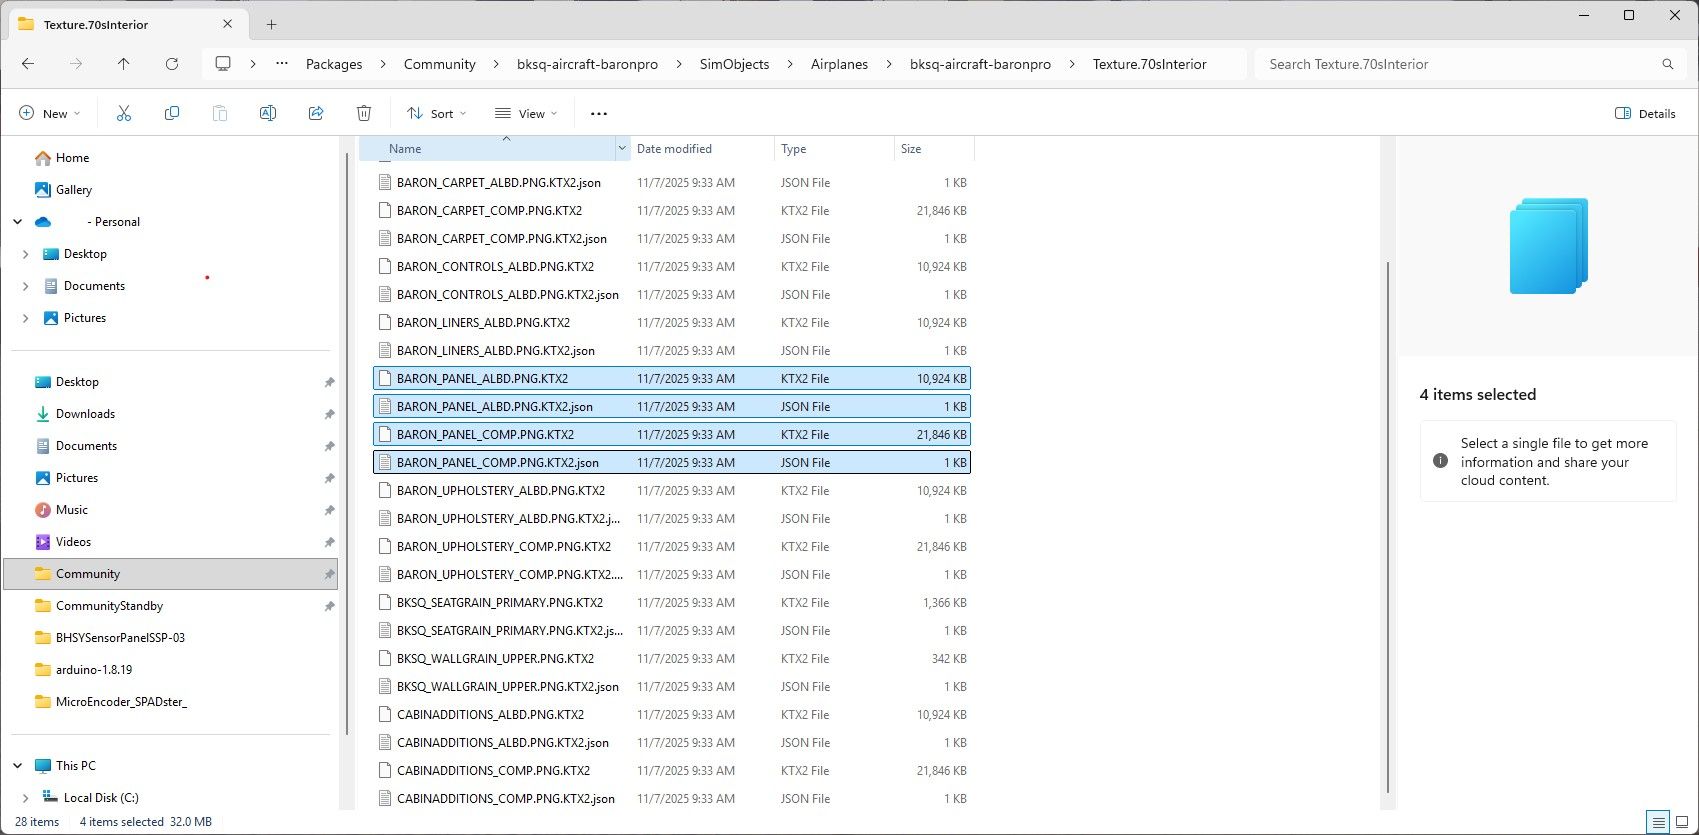Click Packages in the breadcrumb
The width and height of the screenshot is (1699, 835).
(x=334, y=64)
